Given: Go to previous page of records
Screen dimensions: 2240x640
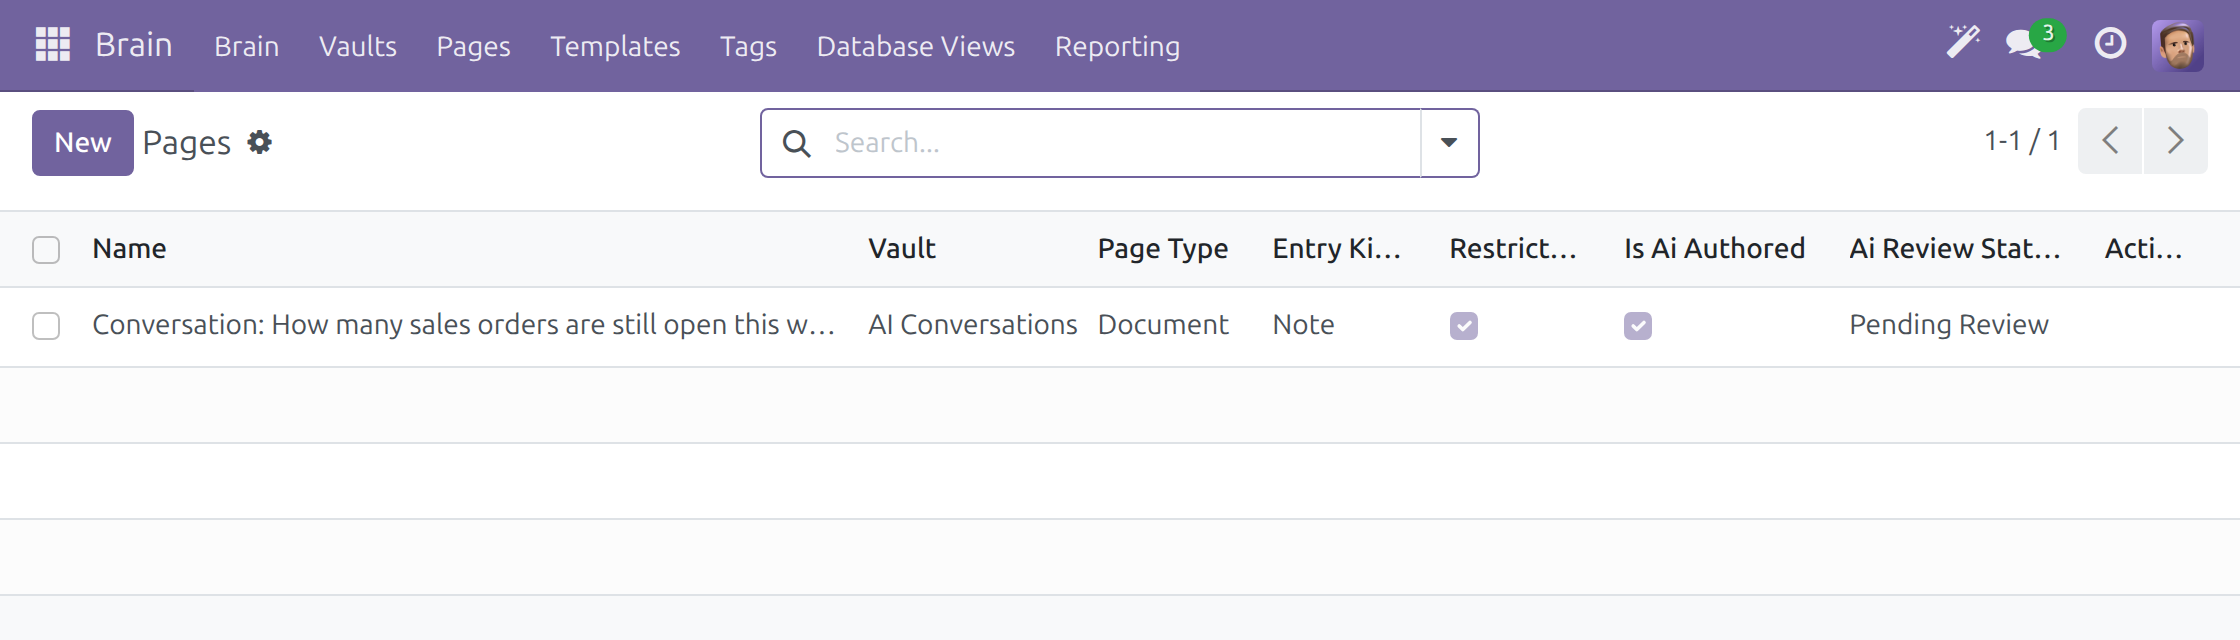Looking at the screenshot, I should click(x=2110, y=141).
